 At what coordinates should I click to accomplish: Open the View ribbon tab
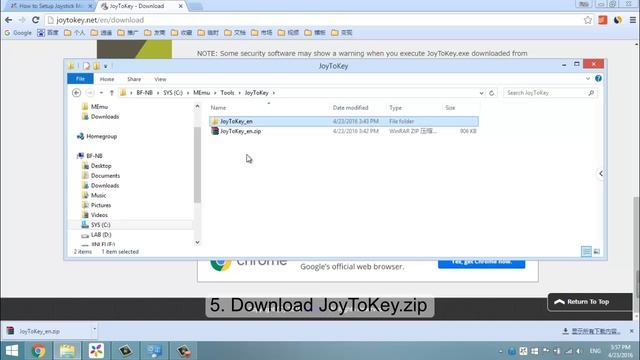click(x=160, y=79)
